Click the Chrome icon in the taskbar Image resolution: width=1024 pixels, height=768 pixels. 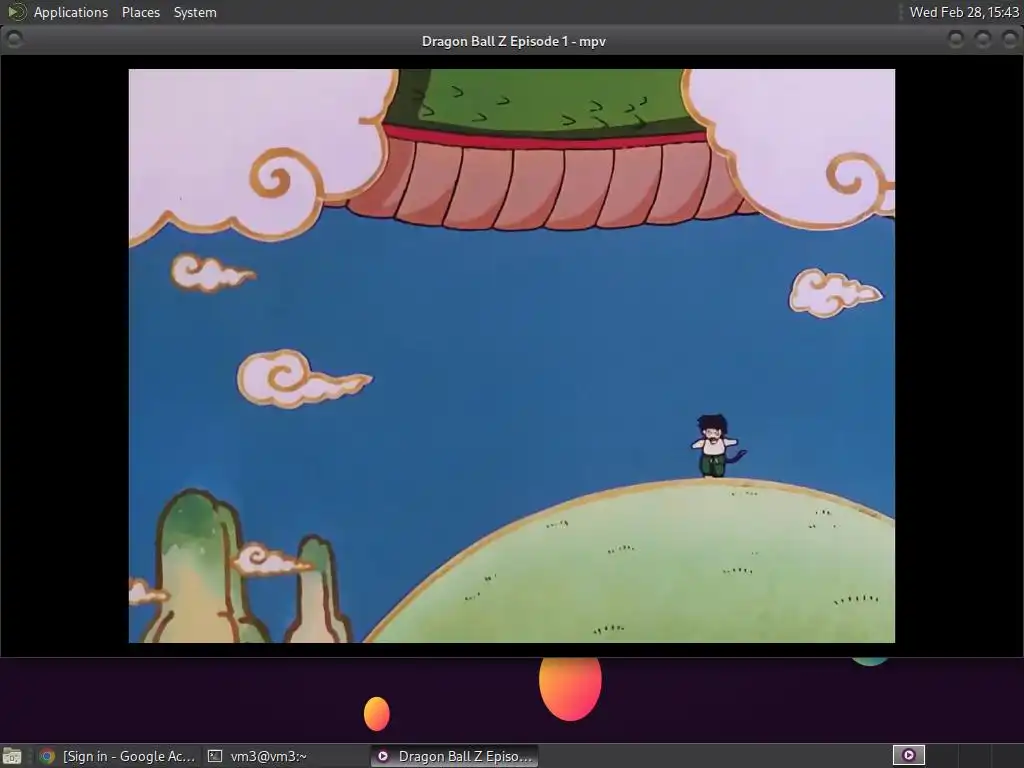tap(47, 756)
